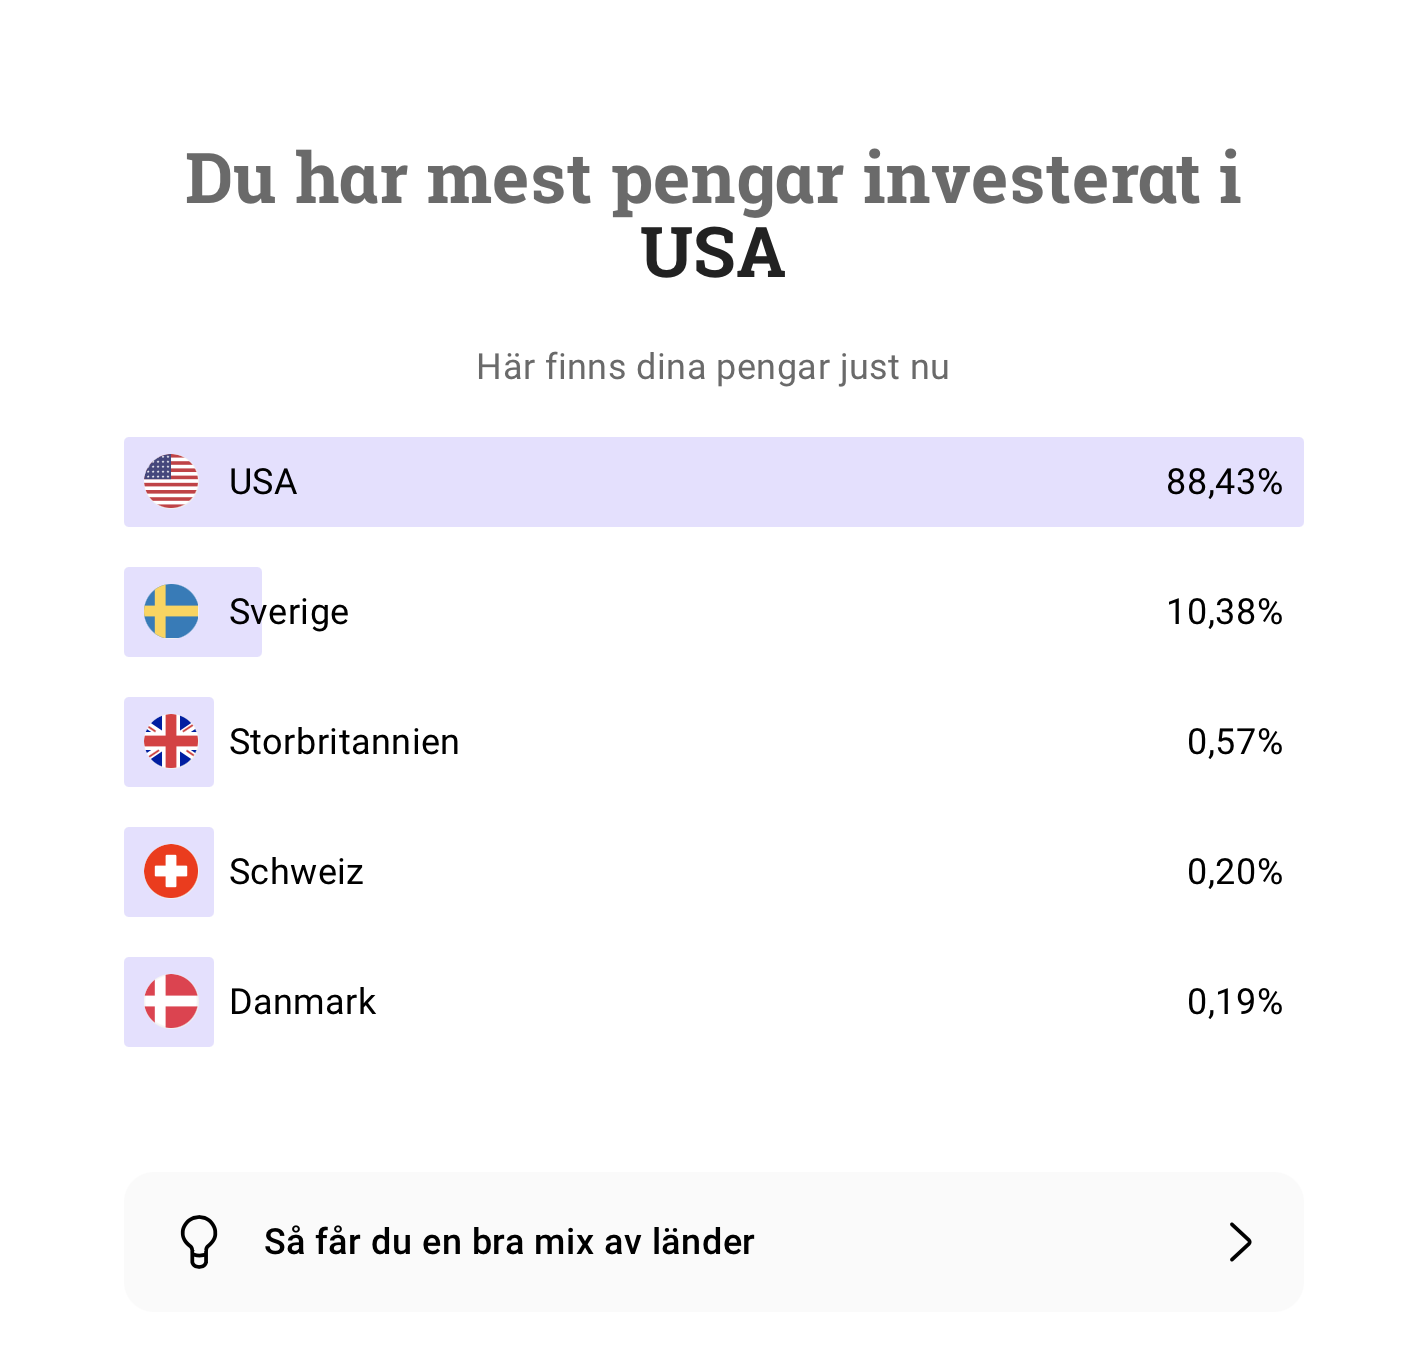Select the USA country label
This screenshot has width=1412, height=1370.
pyautogui.click(x=263, y=482)
